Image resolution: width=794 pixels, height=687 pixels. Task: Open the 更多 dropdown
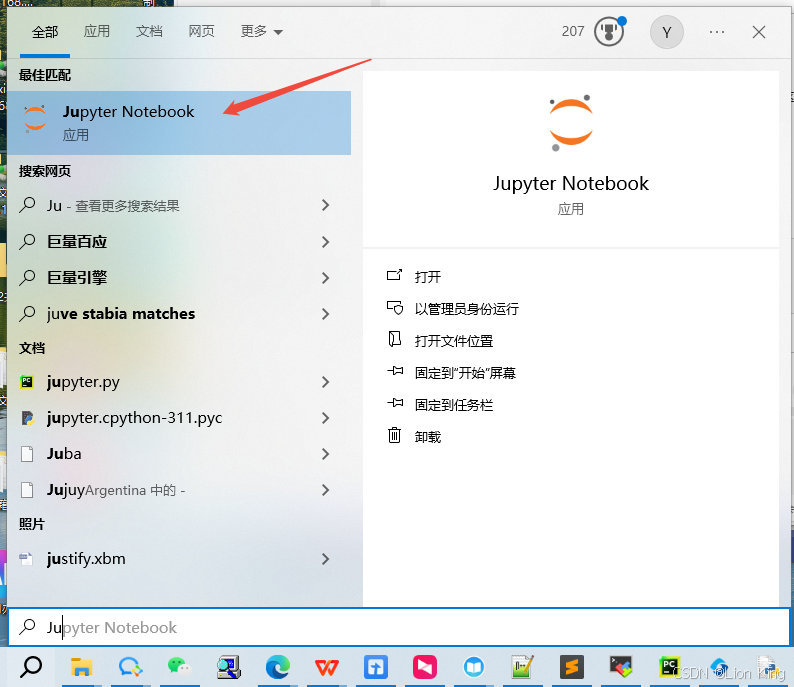(261, 31)
